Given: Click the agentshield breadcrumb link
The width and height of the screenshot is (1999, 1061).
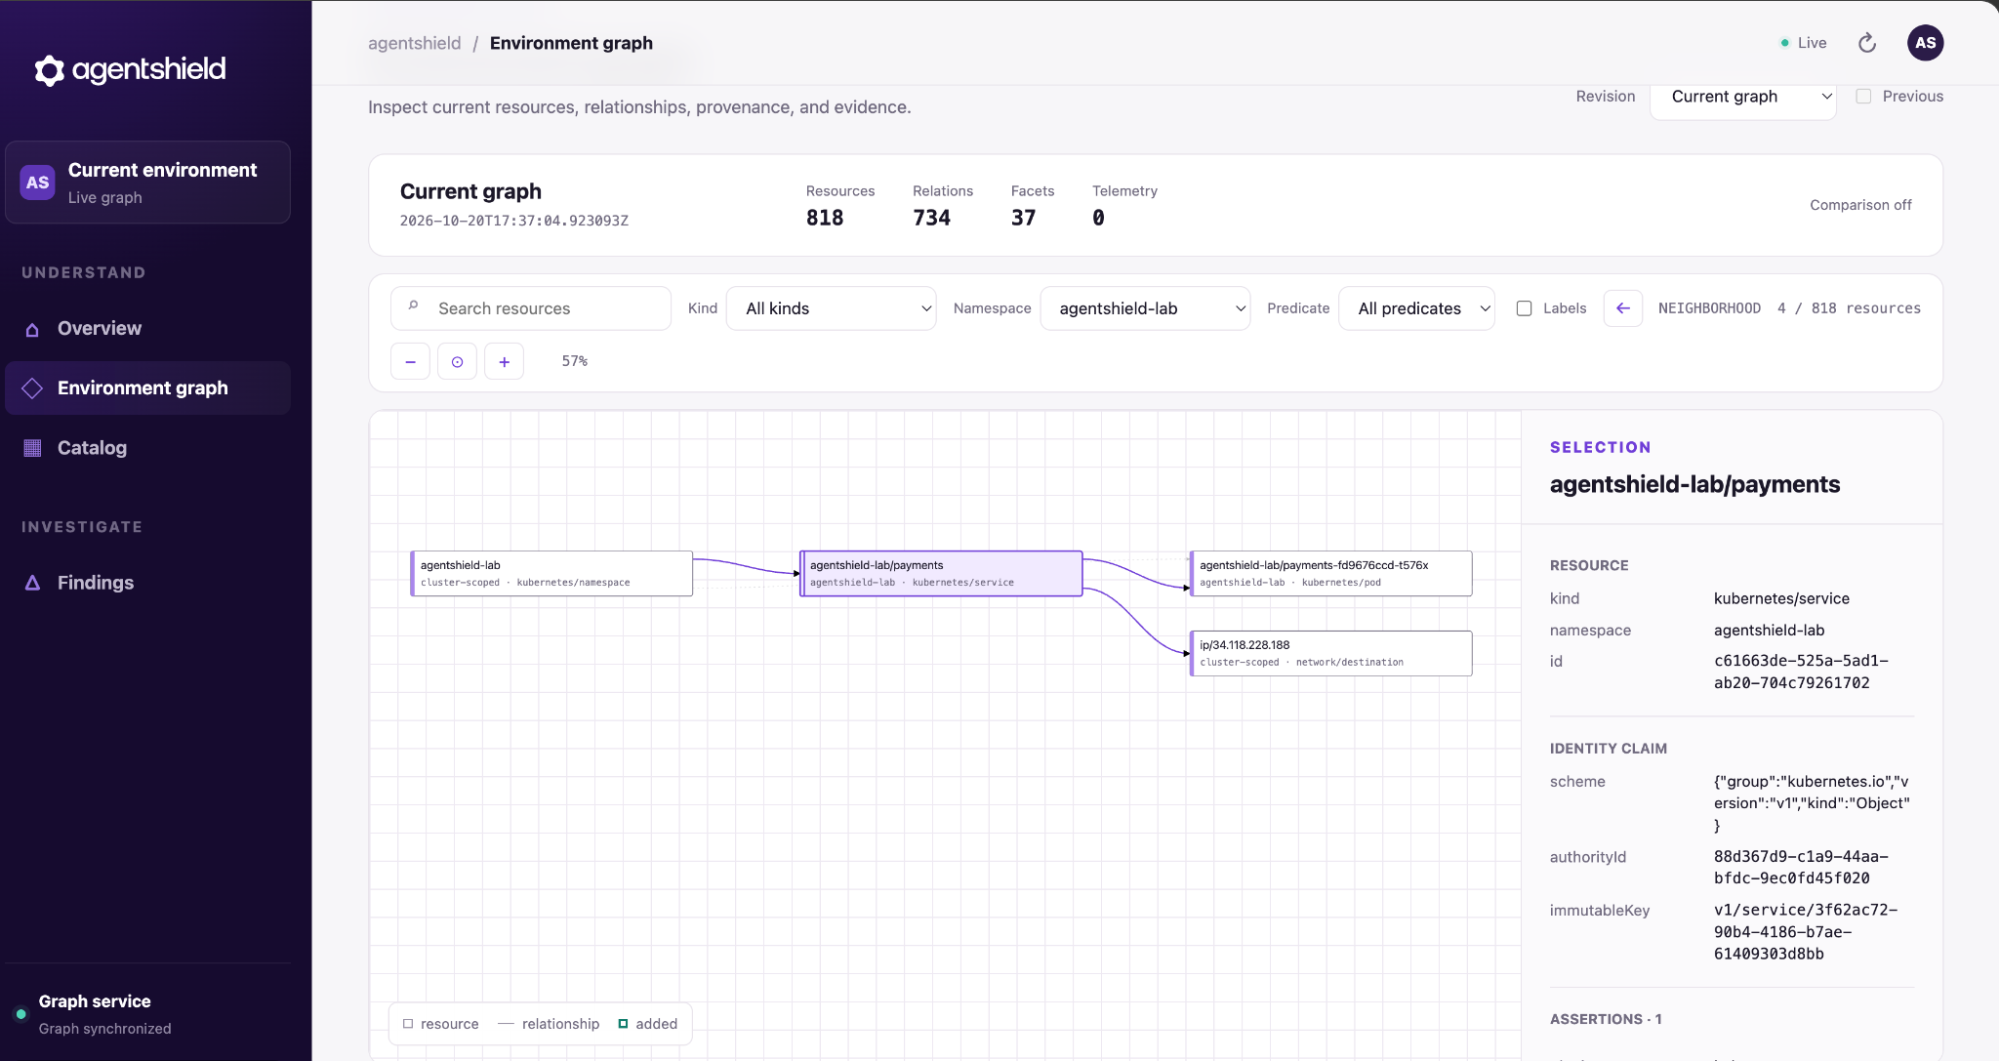Looking at the screenshot, I should pos(414,43).
